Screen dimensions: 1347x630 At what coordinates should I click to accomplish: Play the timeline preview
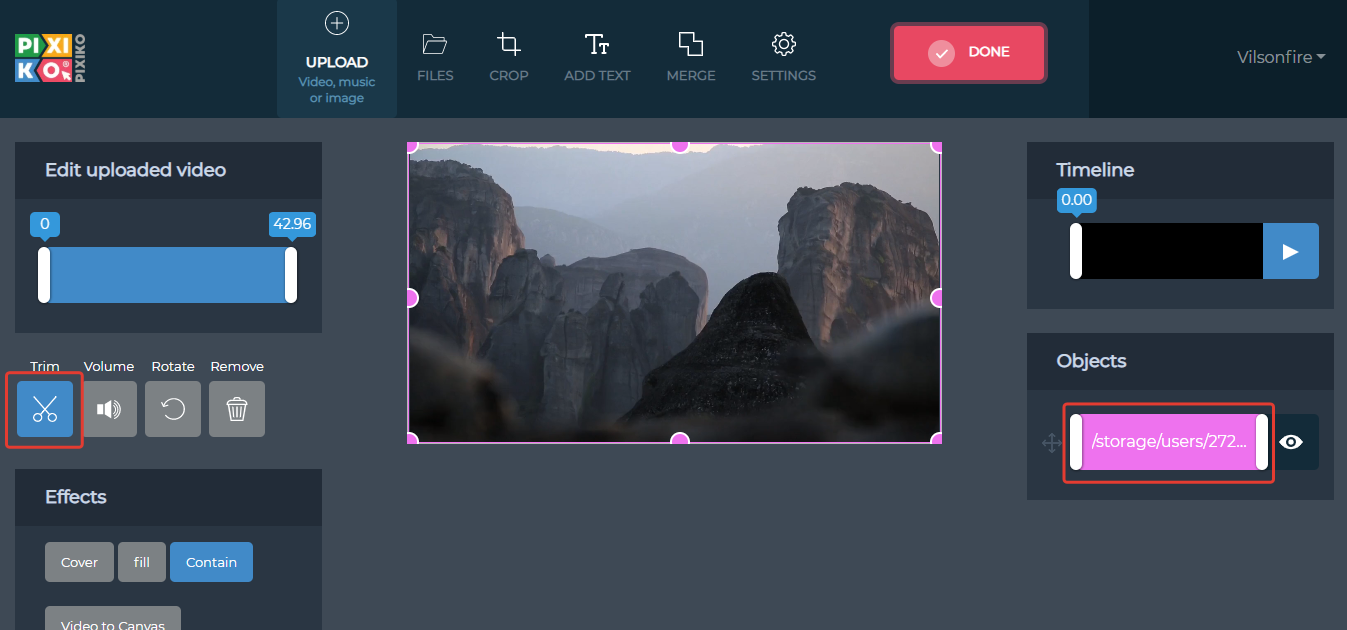(x=1291, y=251)
